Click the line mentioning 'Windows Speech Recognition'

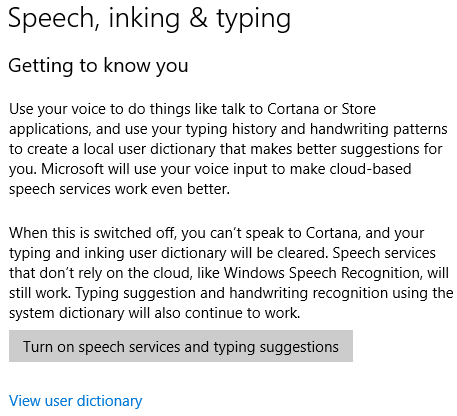point(229,273)
